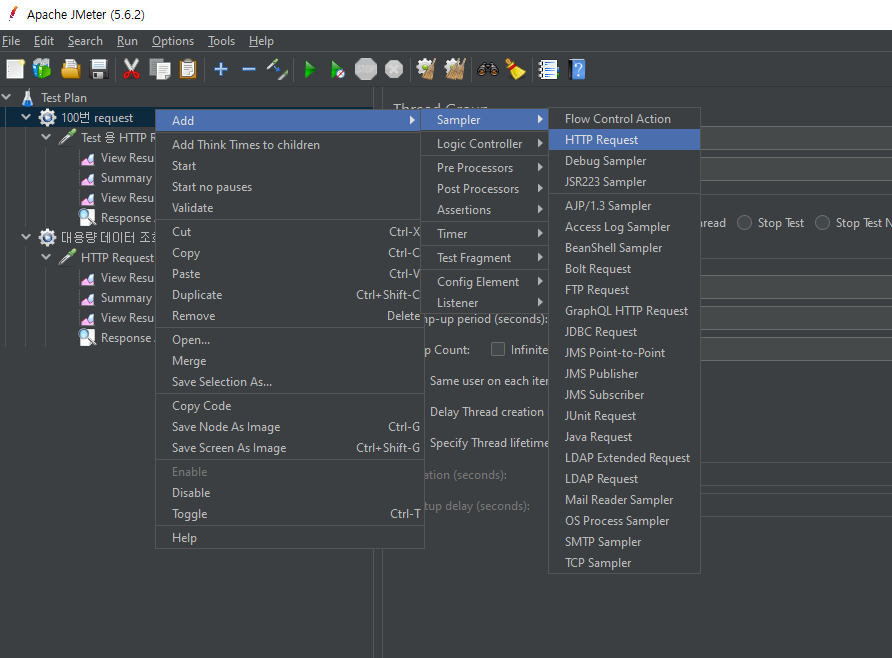Screen dimensions: 892x658
Task: Click the Apache JMeter feather title icon
Action: (x=13, y=14)
